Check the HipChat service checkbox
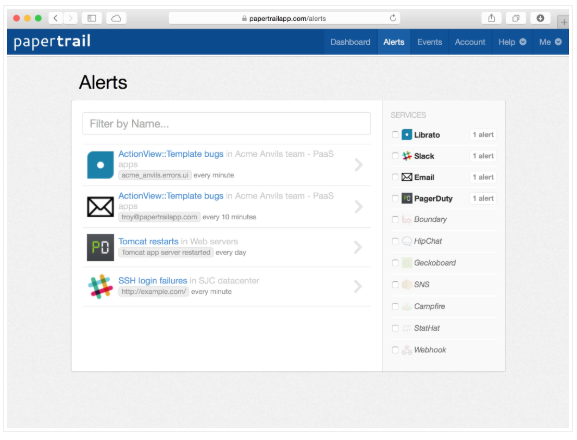This screenshot has height=440, width=577. tap(395, 241)
